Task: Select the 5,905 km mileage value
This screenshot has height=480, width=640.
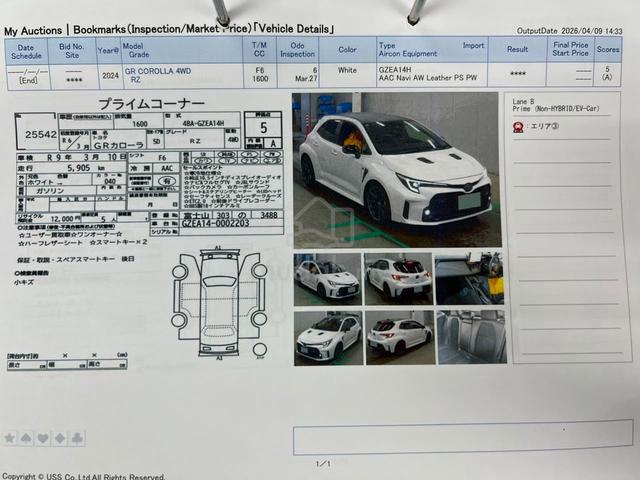Action: 86,168
